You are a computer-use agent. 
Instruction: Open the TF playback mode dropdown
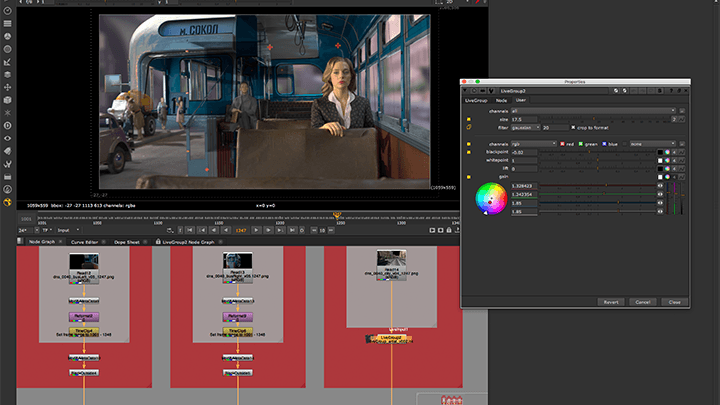[47, 230]
